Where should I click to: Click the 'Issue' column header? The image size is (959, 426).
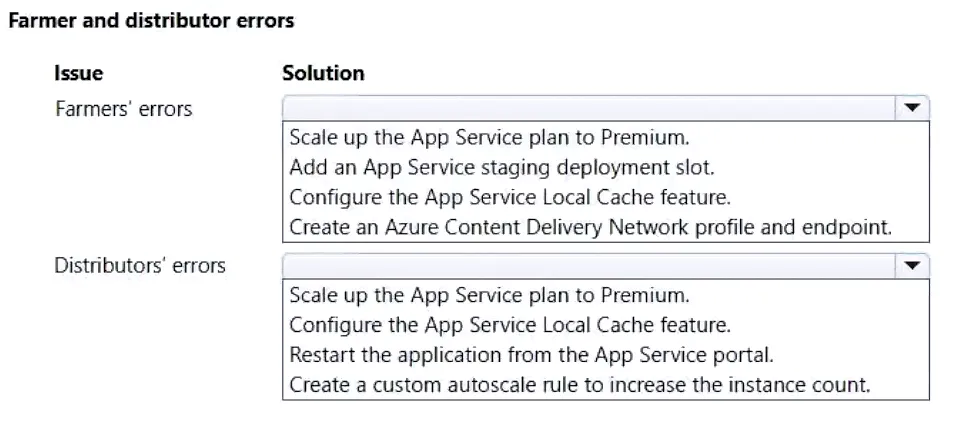click(79, 73)
